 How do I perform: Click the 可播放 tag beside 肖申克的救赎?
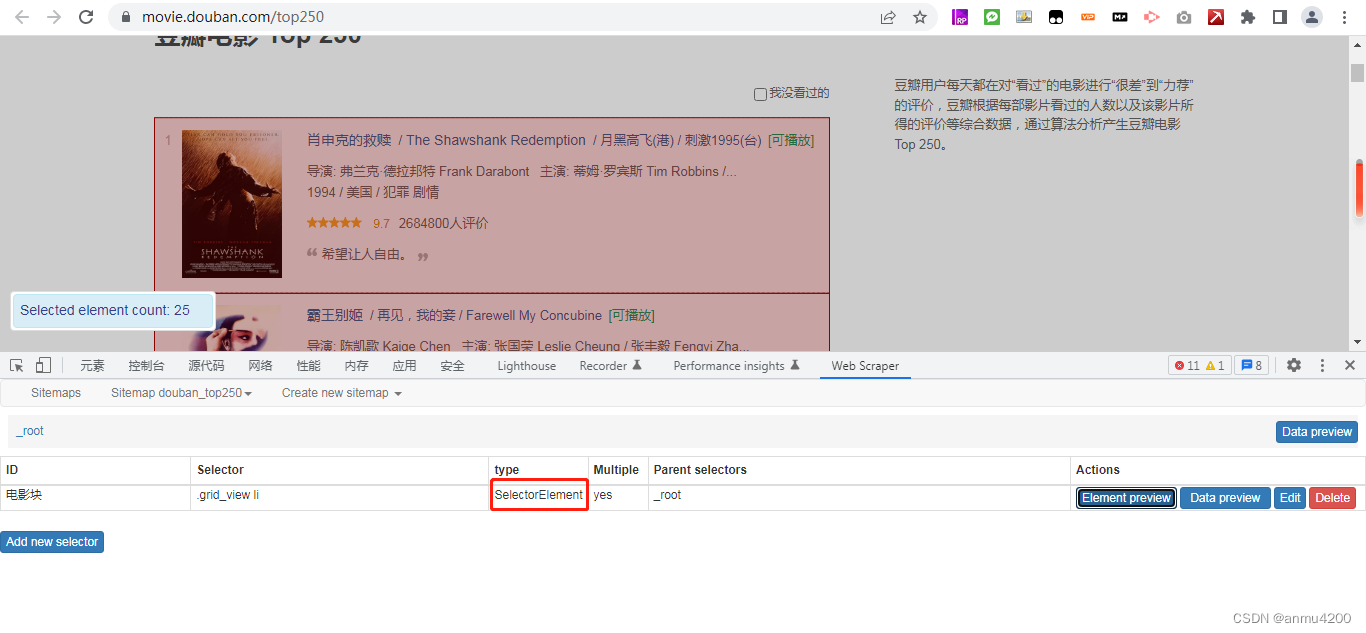(791, 140)
